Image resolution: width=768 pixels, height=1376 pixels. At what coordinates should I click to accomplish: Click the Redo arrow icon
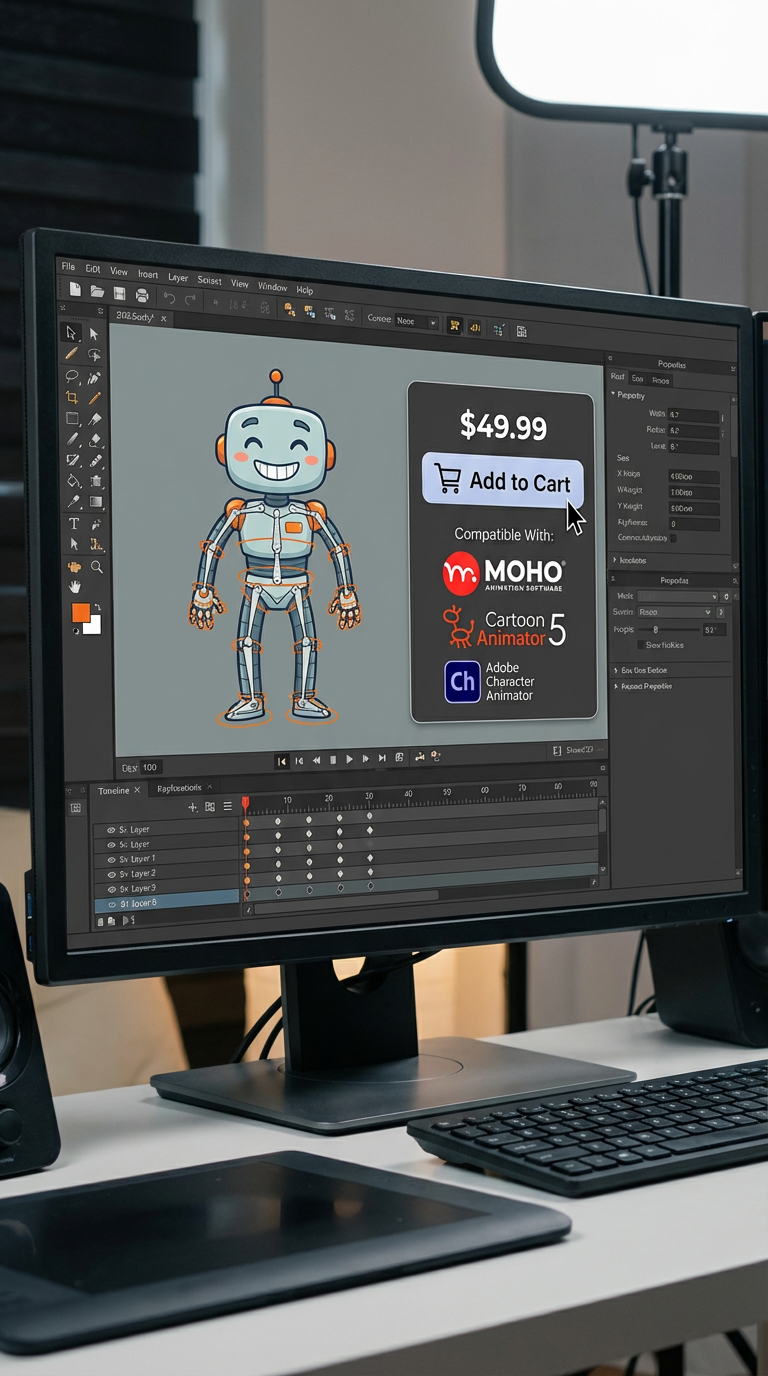point(190,298)
